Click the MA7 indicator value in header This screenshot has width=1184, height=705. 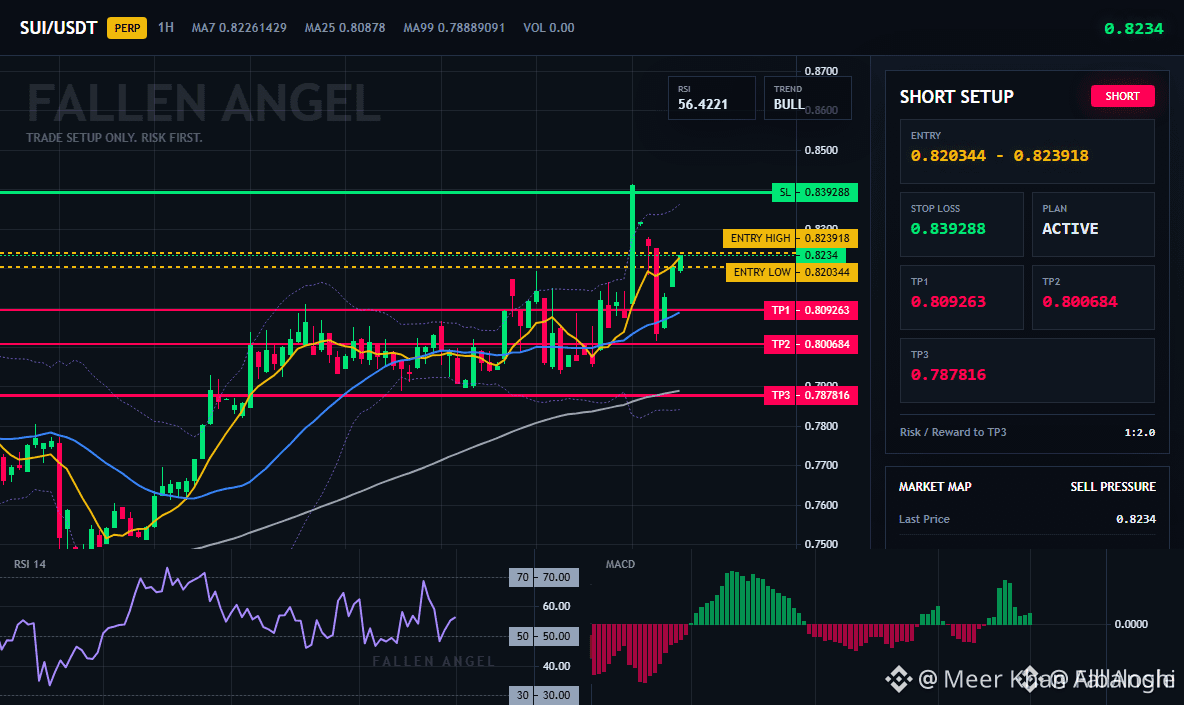click(x=239, y=28)
